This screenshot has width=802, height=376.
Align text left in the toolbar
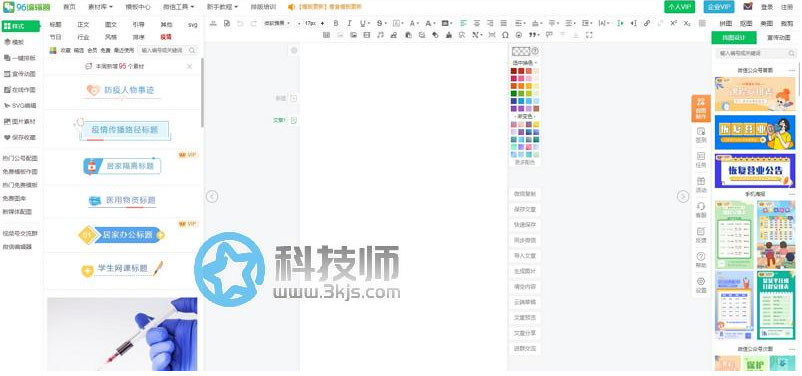(463, 23)
